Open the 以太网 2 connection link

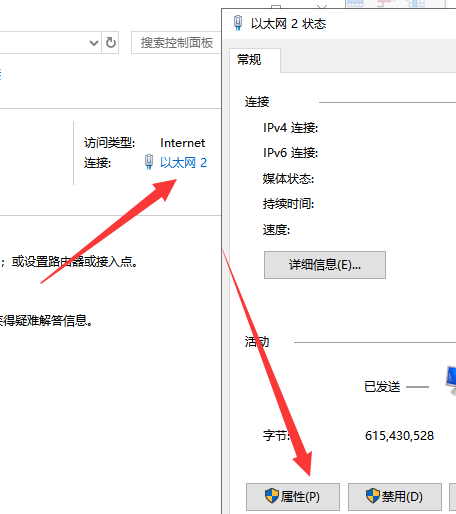point(183,163)
